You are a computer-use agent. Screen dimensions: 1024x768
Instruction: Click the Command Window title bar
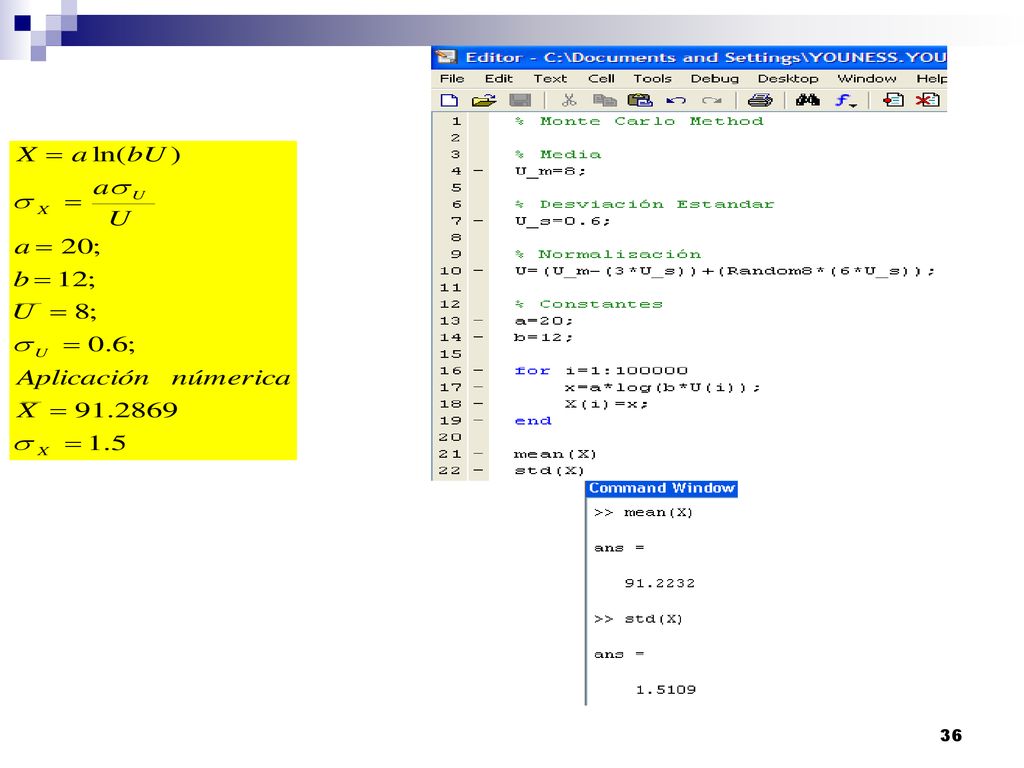click(662, 488)
